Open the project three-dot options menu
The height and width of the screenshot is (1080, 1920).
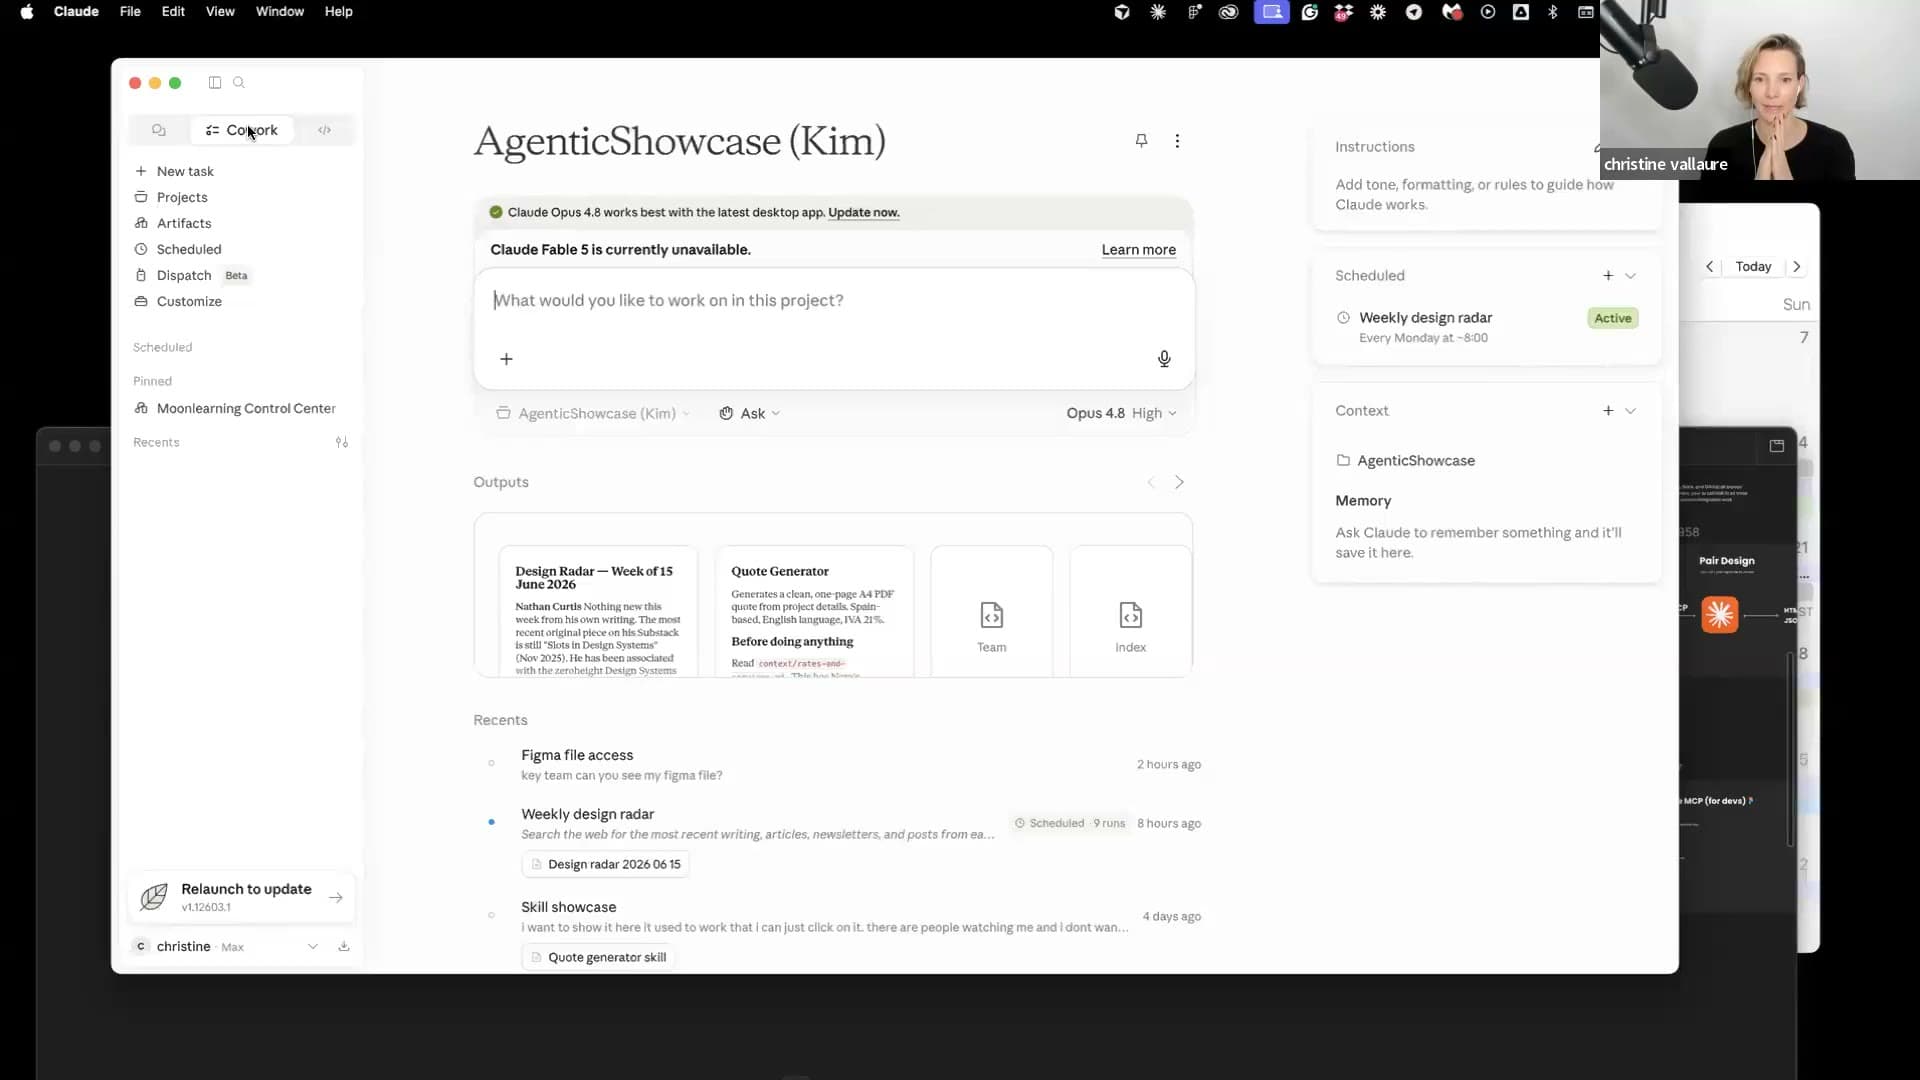(x=1177, y=141)
